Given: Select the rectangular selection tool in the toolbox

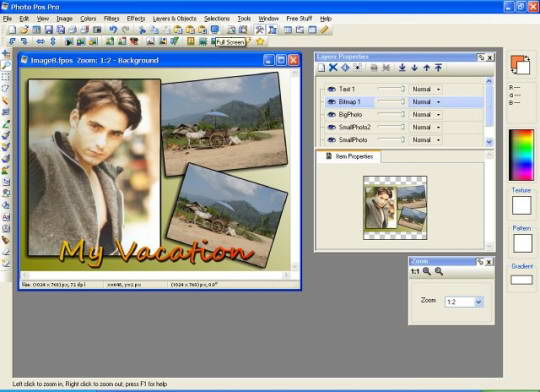Looking at the screenshot, I should click(6, 76).
